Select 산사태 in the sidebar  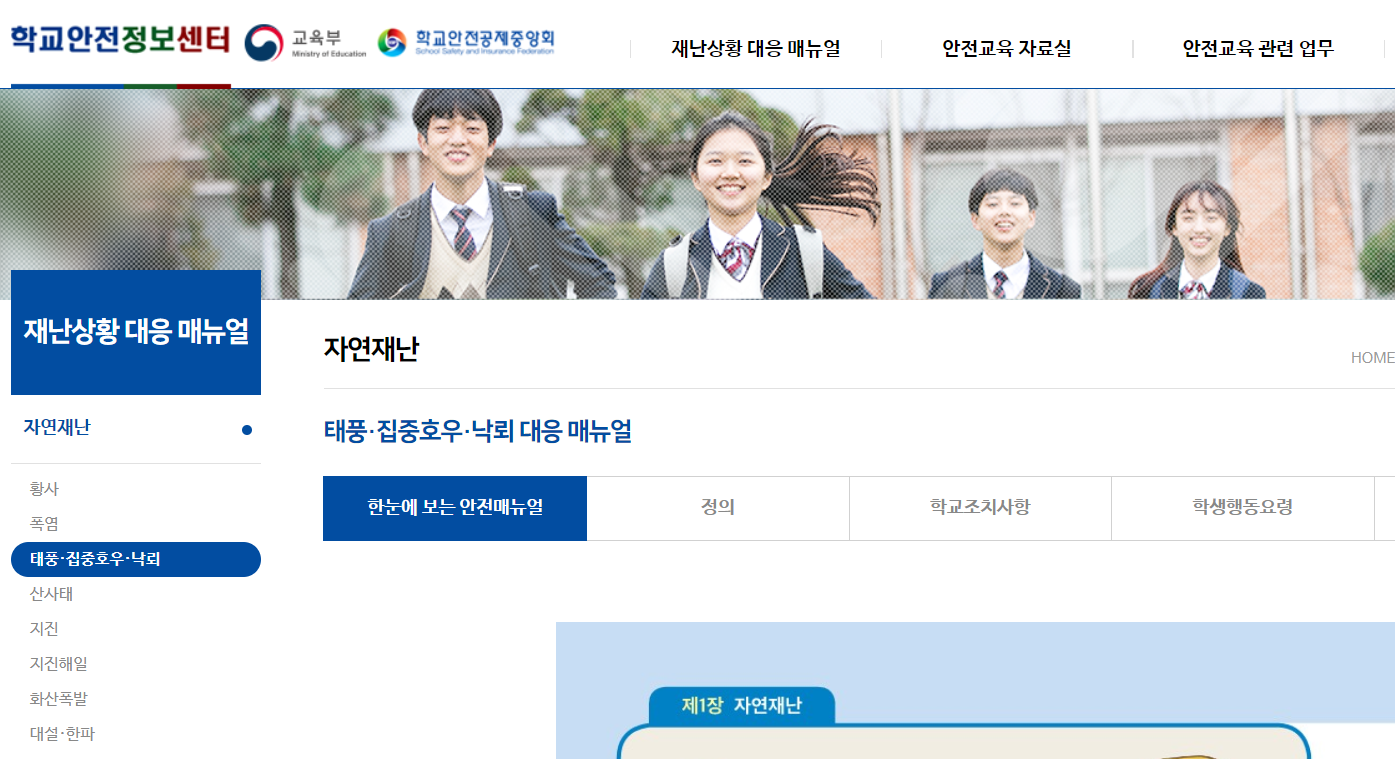(x=51, y=594)
